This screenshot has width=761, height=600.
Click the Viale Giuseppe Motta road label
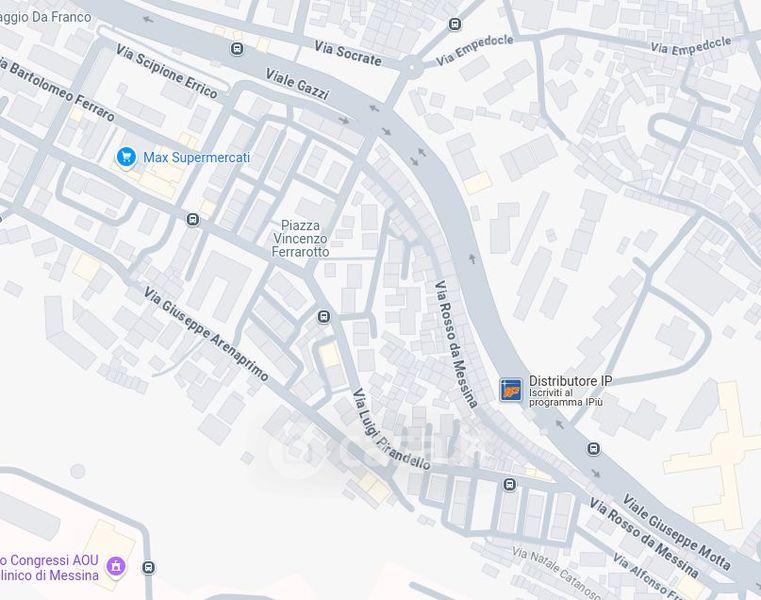pyautogui.click(x=677, y=532)
